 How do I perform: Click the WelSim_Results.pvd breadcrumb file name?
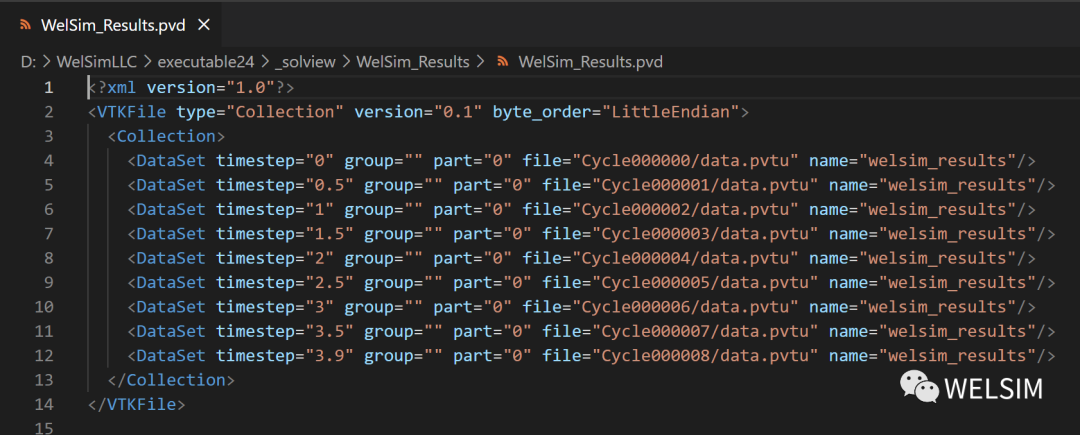point(590,62)
